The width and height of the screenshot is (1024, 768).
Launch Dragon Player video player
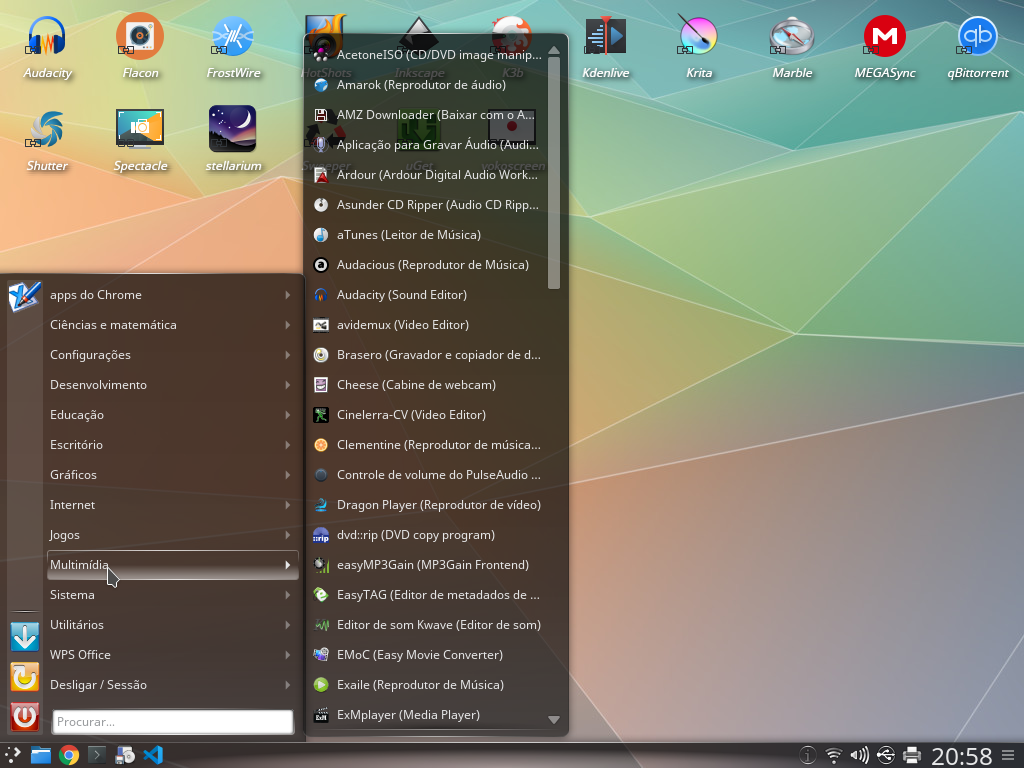[x=428, y=505]
